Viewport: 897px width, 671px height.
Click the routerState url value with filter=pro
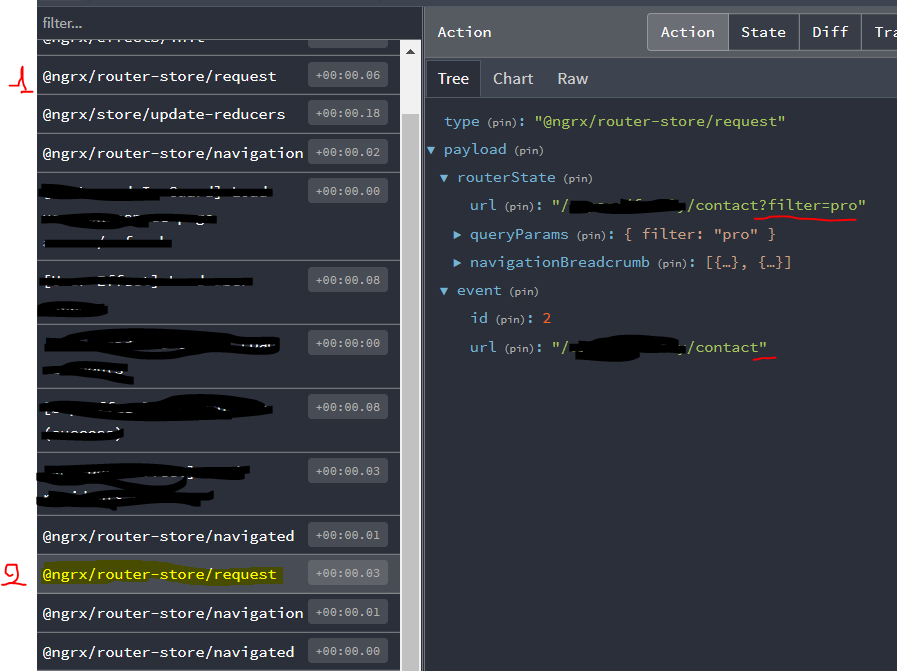709,205
